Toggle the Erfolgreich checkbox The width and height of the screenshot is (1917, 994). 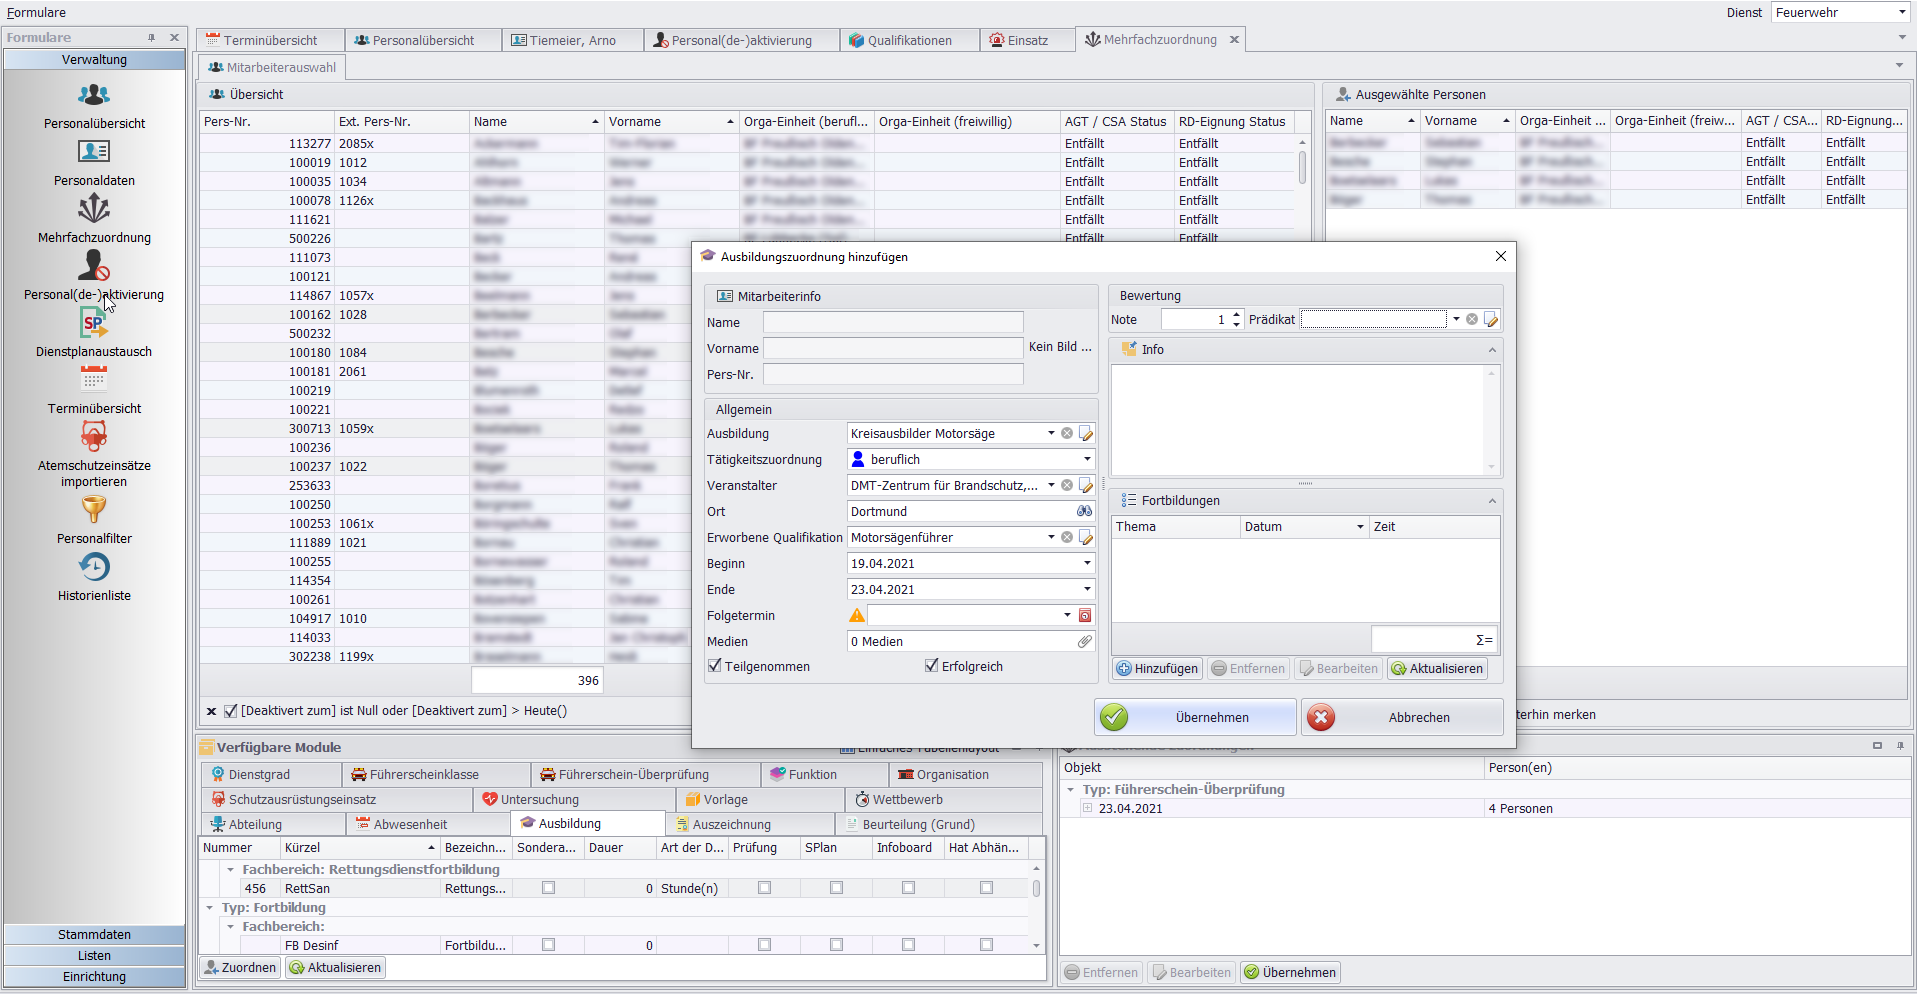(932, 666)
